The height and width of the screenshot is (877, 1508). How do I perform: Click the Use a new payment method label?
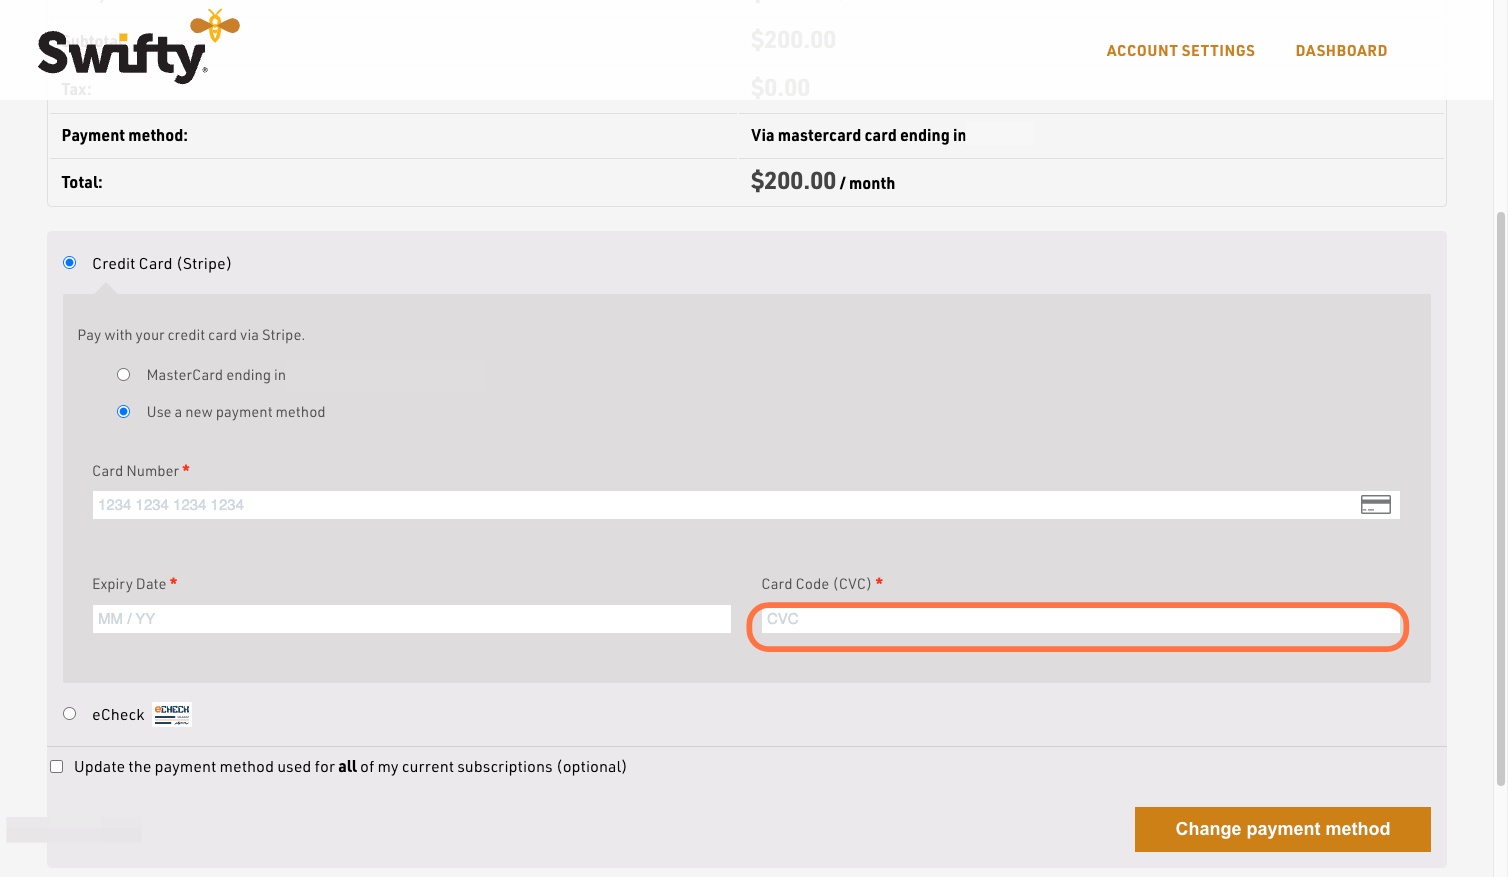coord(236,412)
